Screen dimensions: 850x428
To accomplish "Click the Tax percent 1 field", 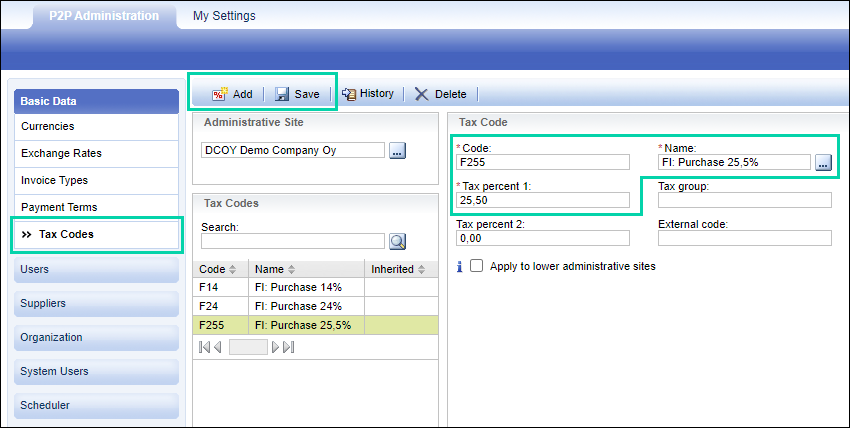I will [x=543, y=201].
